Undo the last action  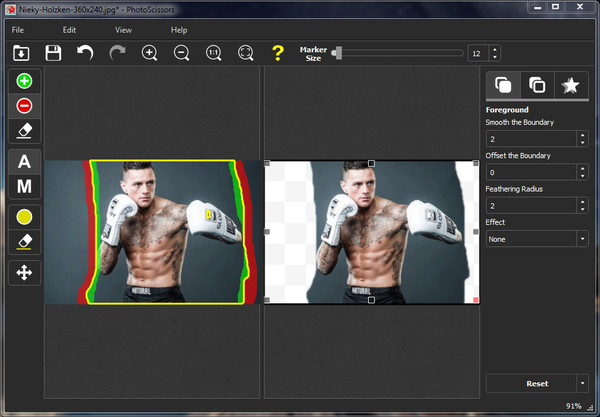(85, 53)
